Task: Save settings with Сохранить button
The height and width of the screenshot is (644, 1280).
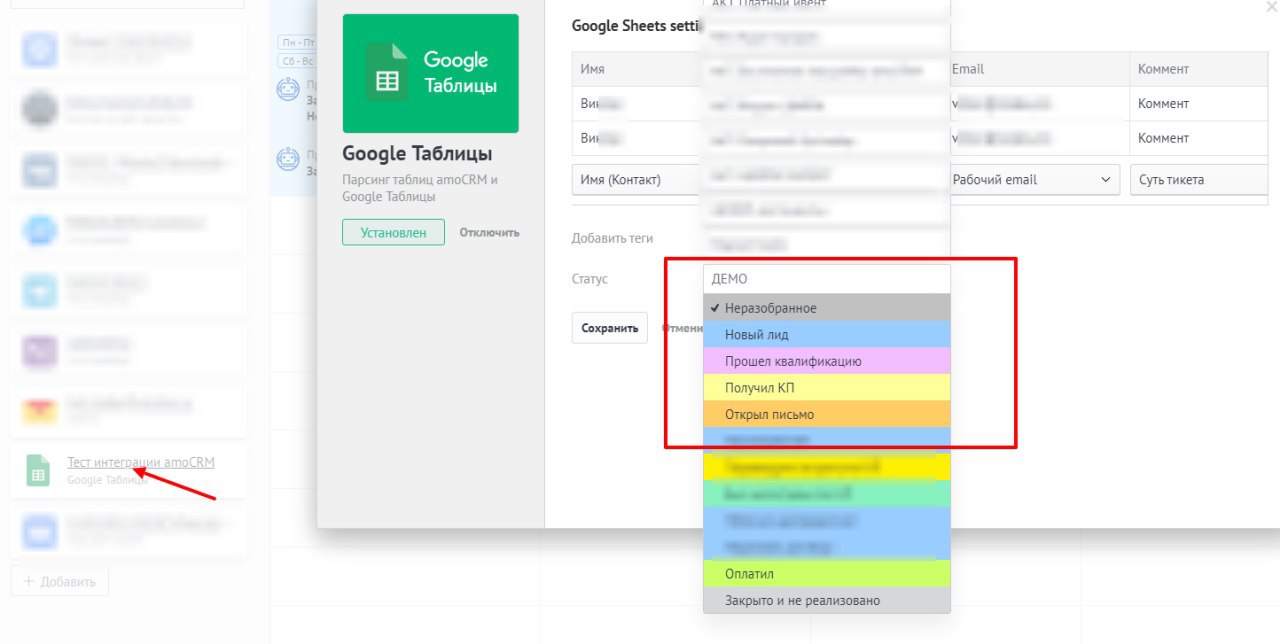Action: (x=610, y=328)
